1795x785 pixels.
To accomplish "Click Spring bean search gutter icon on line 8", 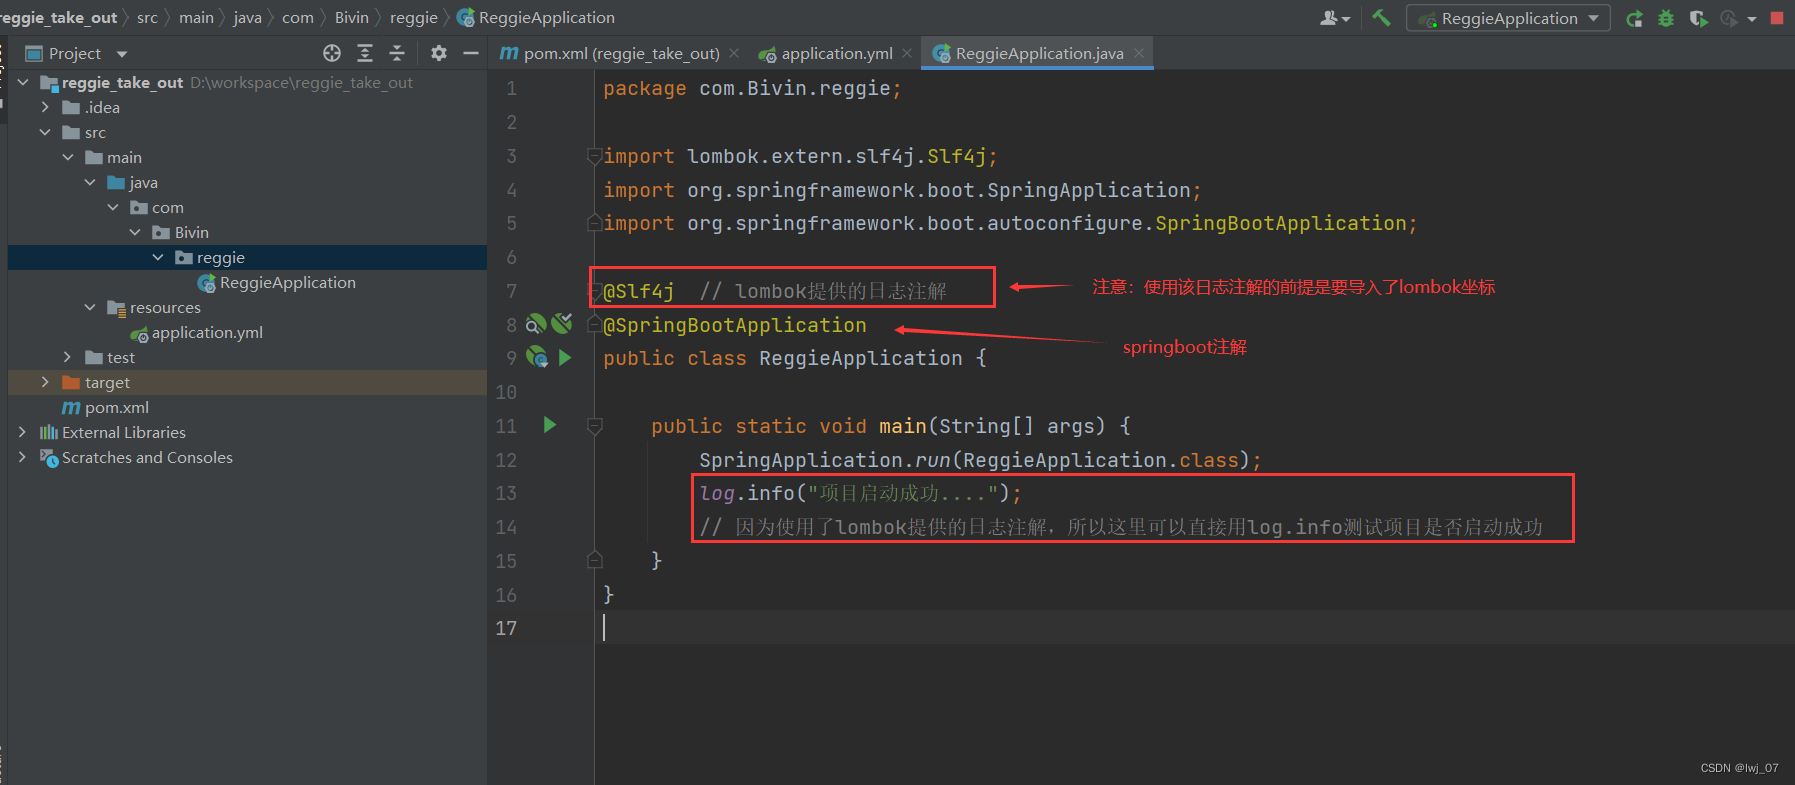I will [537, 324].
